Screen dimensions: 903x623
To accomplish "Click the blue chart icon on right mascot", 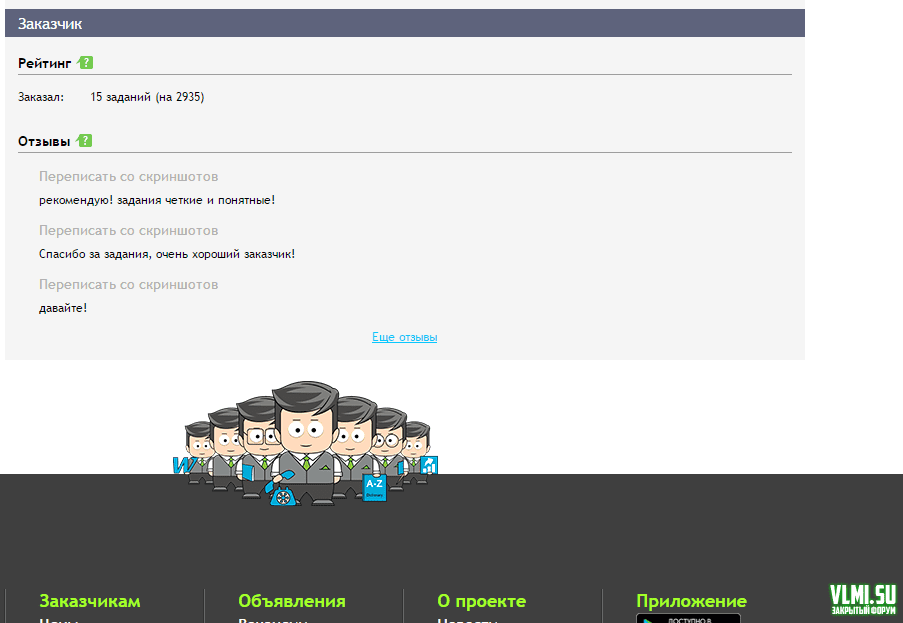I will point(429,465).
